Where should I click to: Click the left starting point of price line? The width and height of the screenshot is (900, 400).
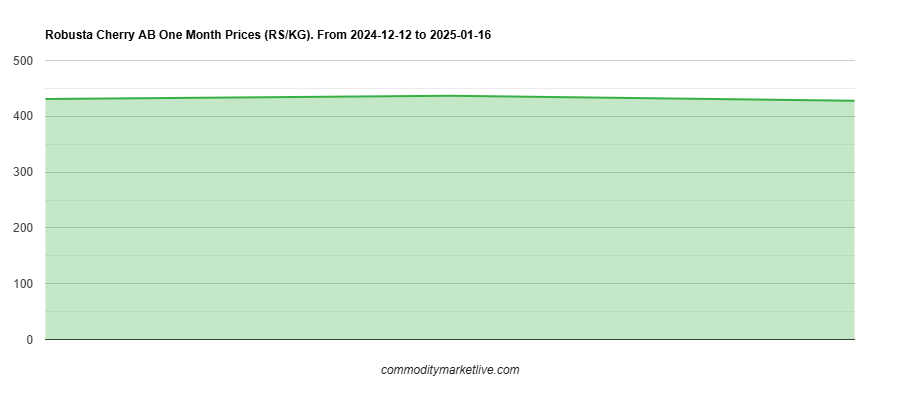coord(46,99)
